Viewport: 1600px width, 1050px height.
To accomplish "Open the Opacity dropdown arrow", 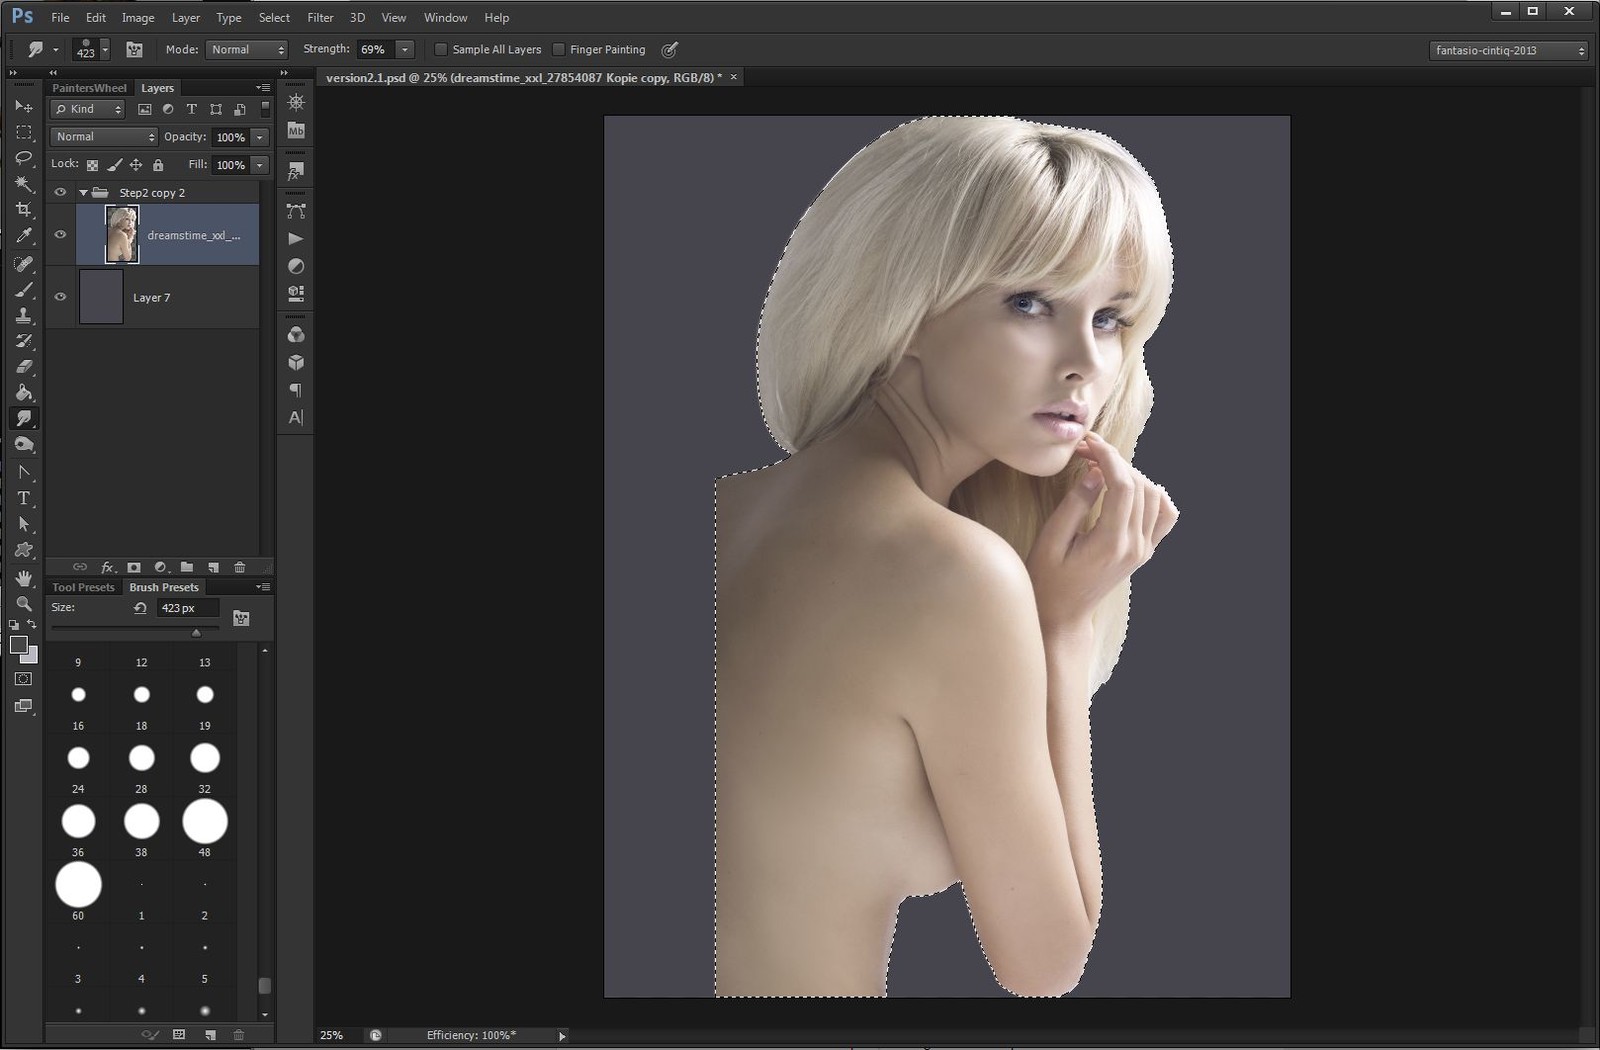I will pos(260,137).
